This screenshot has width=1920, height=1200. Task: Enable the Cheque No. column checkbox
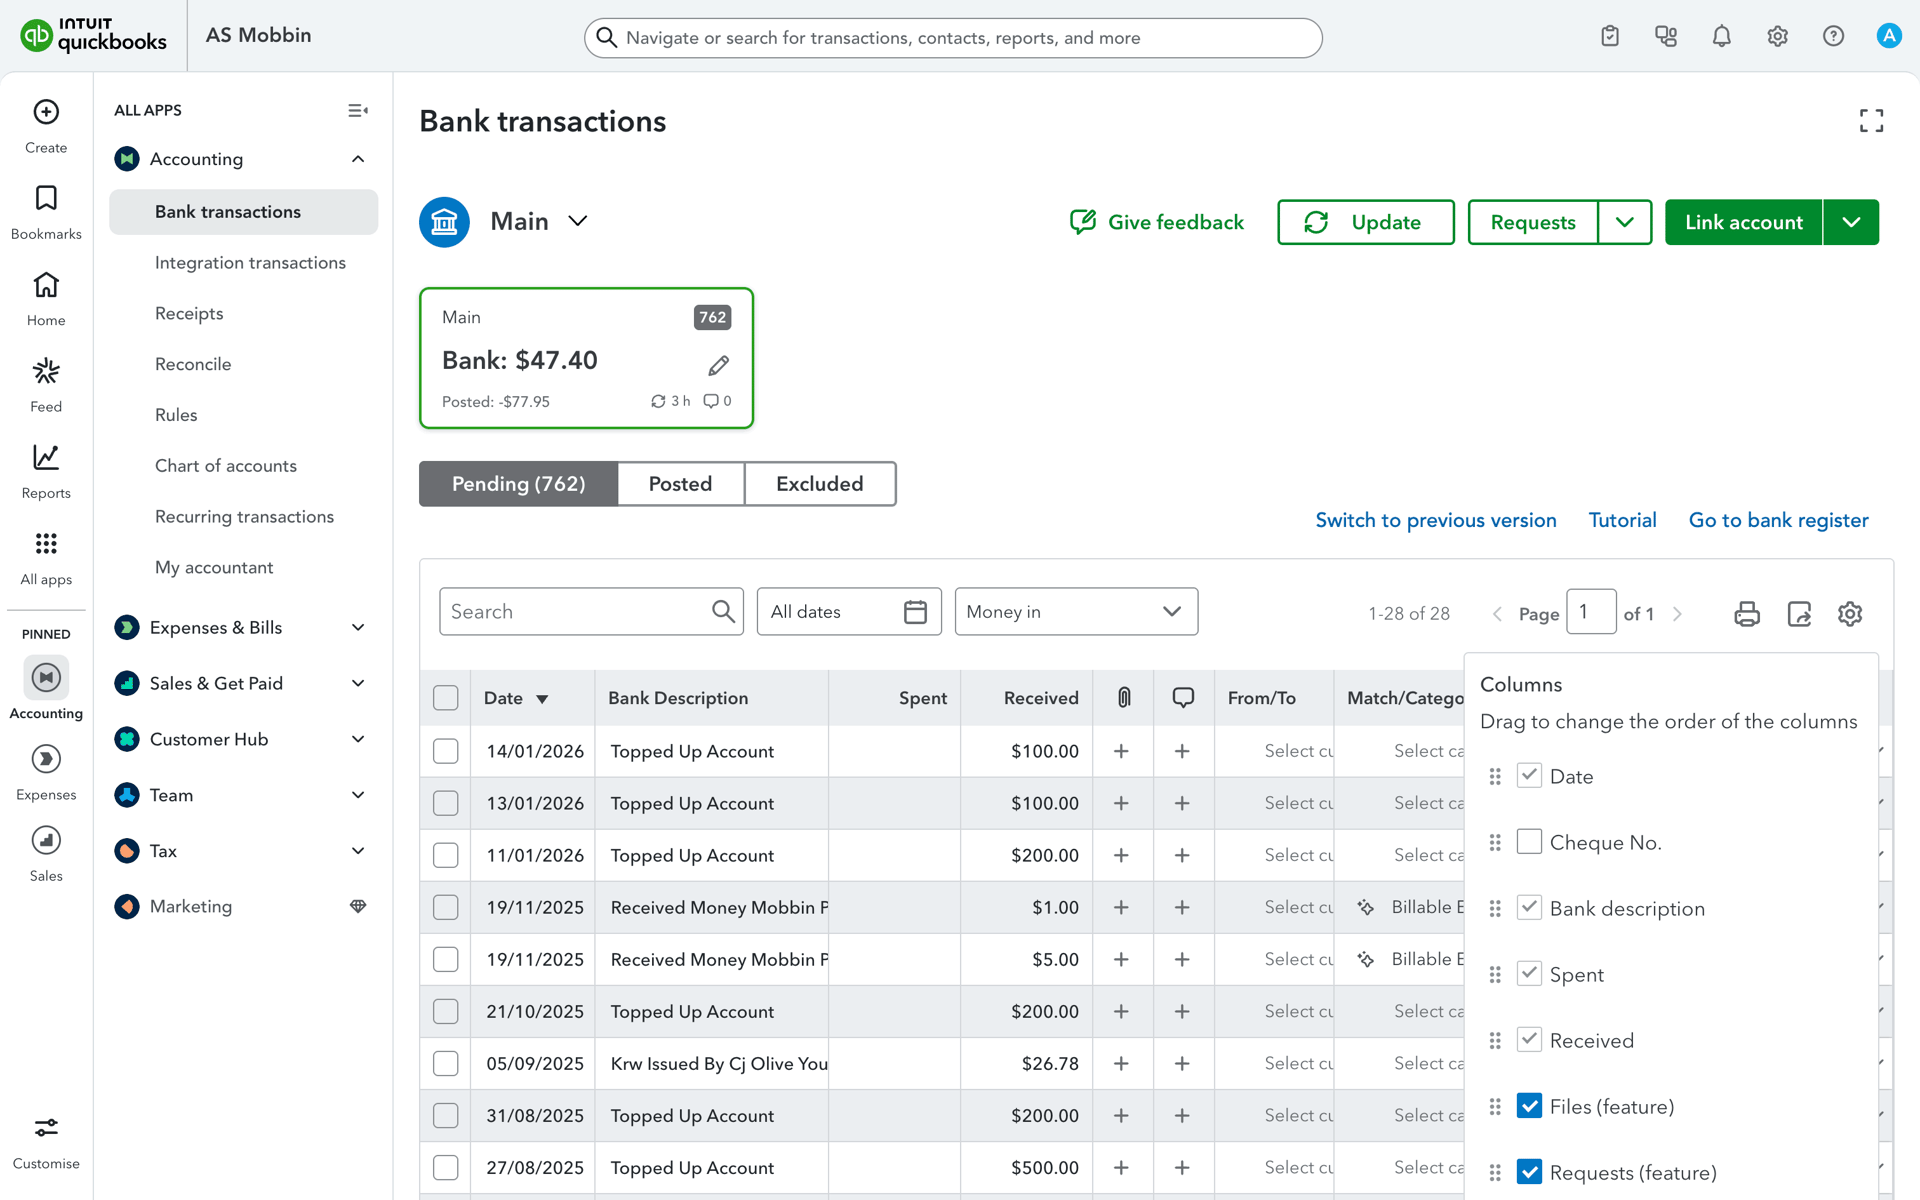(x=1529, y=841)
